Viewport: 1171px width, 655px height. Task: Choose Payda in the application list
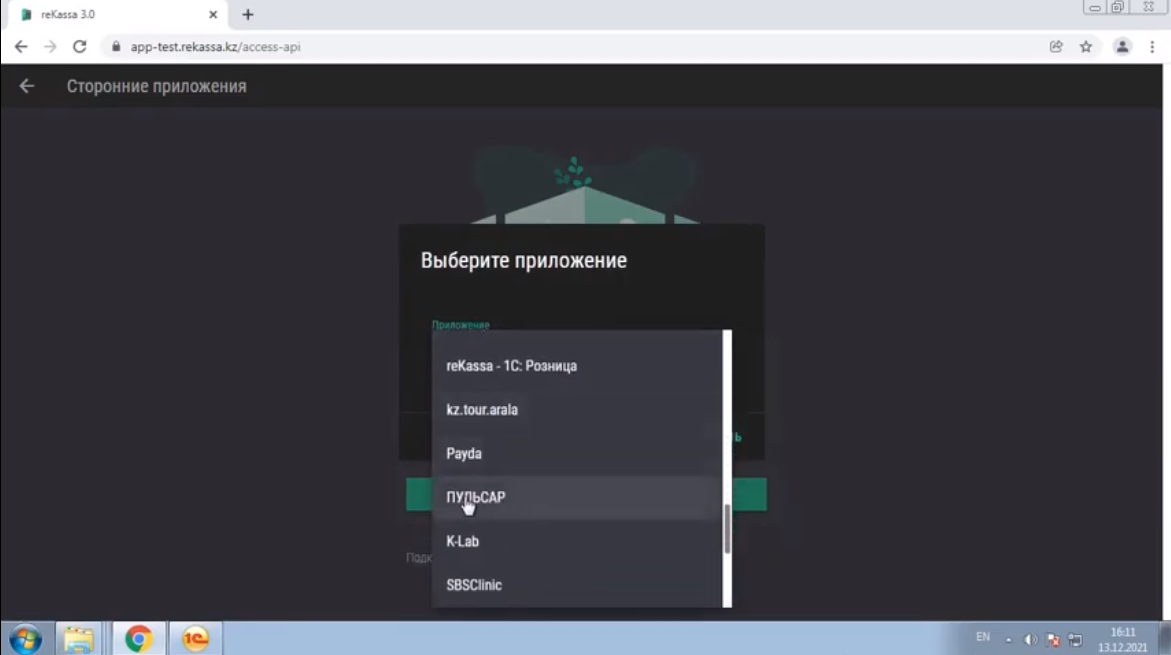pyautogui.click(x=577, y=453)
